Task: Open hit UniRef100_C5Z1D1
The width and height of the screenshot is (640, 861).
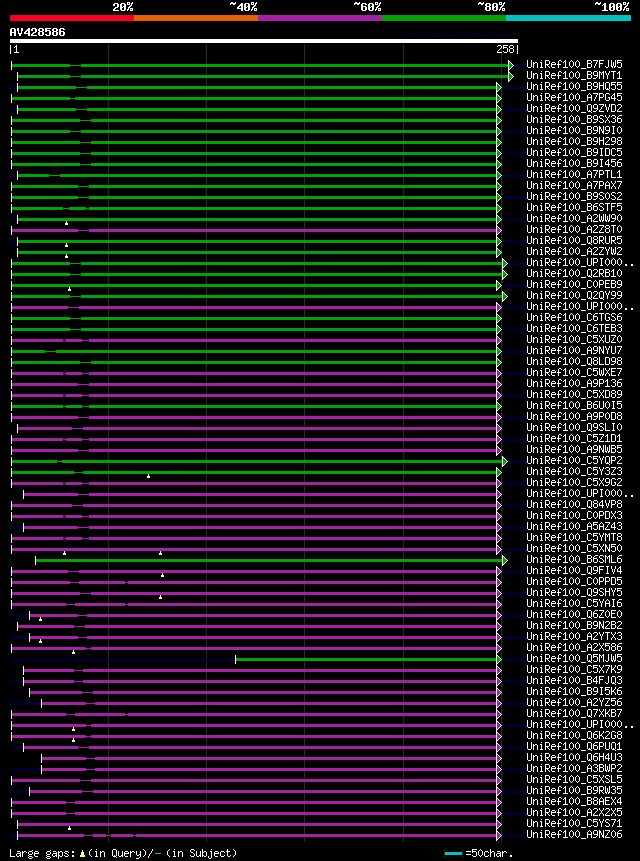Action: 574,438
